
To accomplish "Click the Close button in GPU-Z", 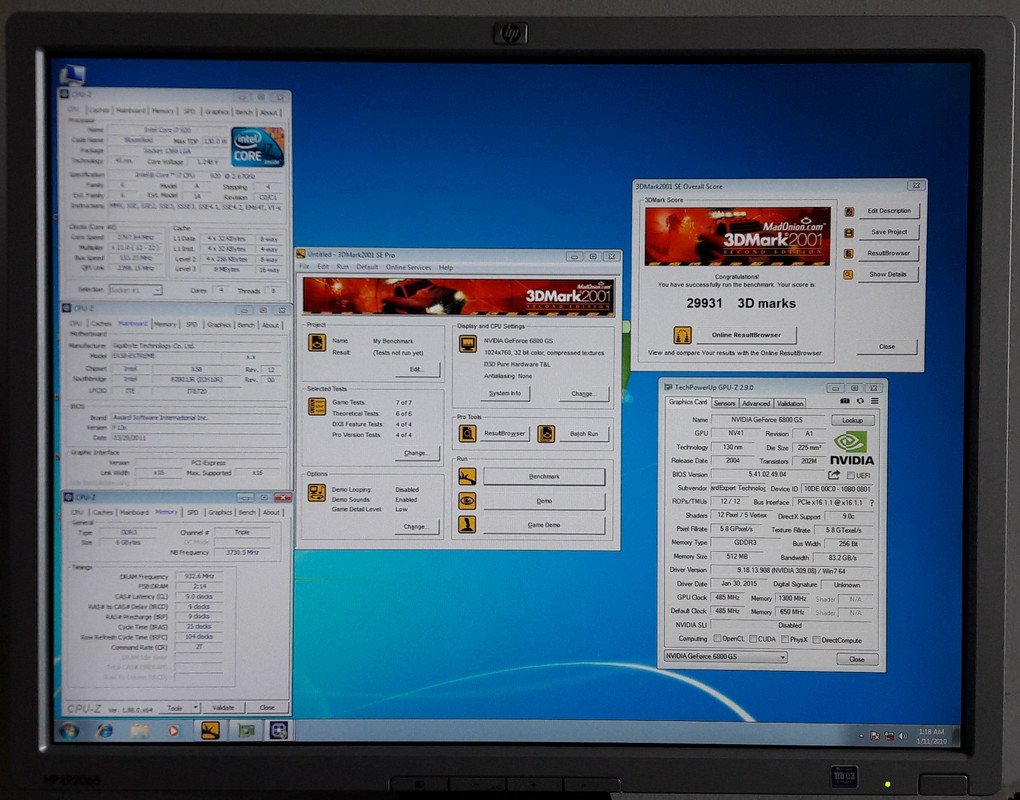I will (x=857, y=659).
